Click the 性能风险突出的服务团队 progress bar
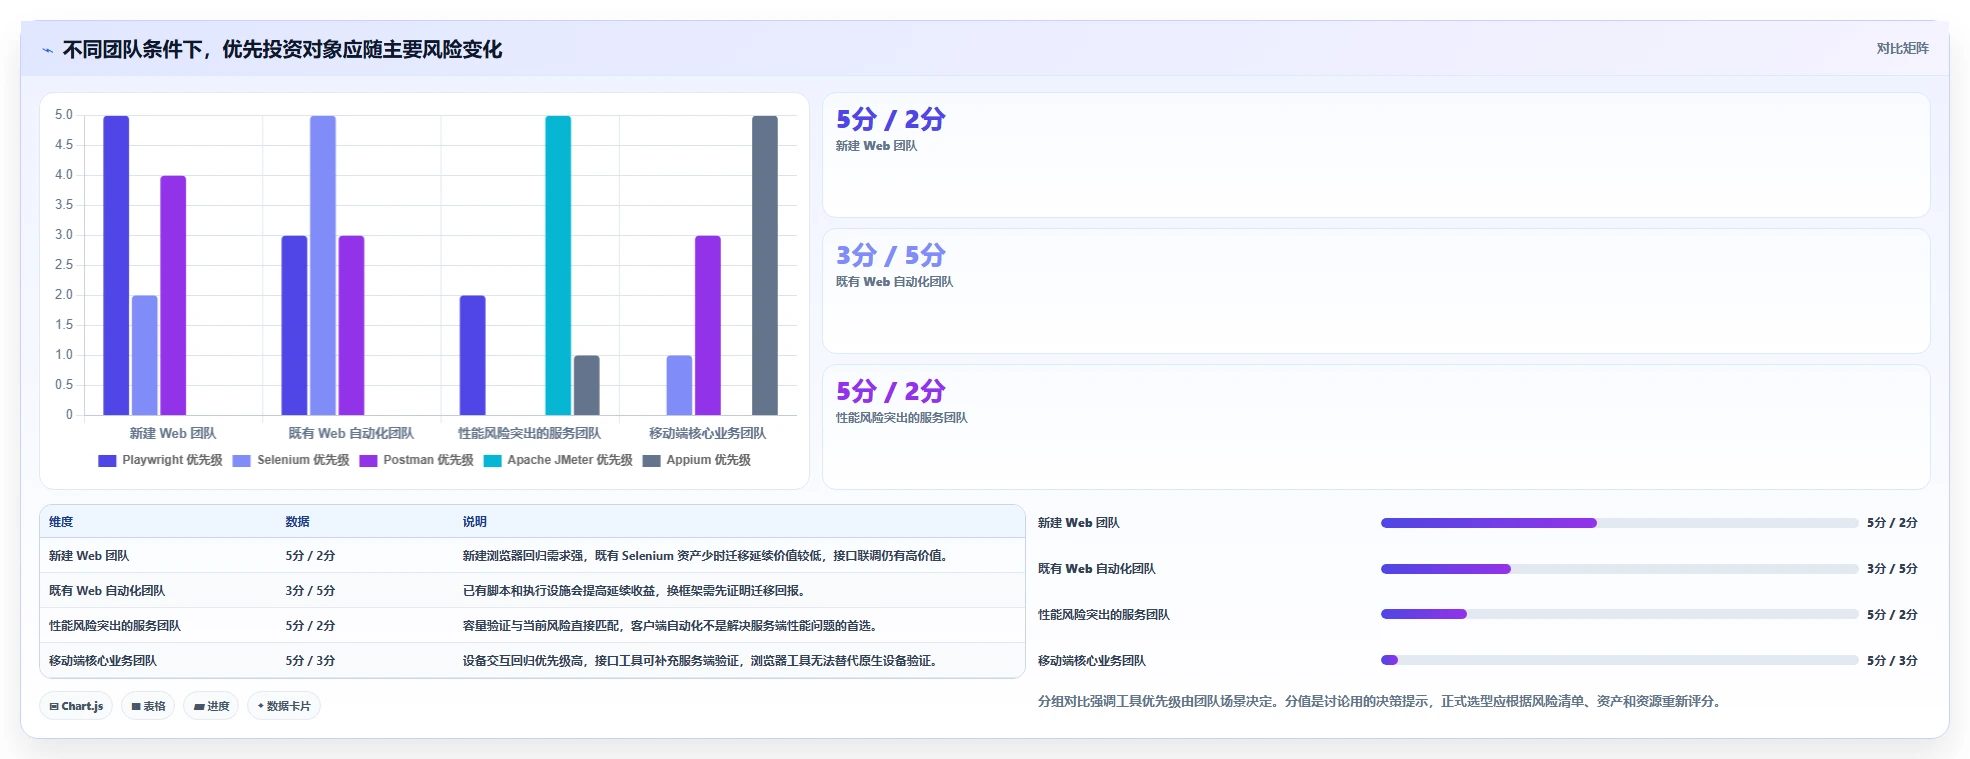This screenshot has width=1970, height=759. [1619, 614]
